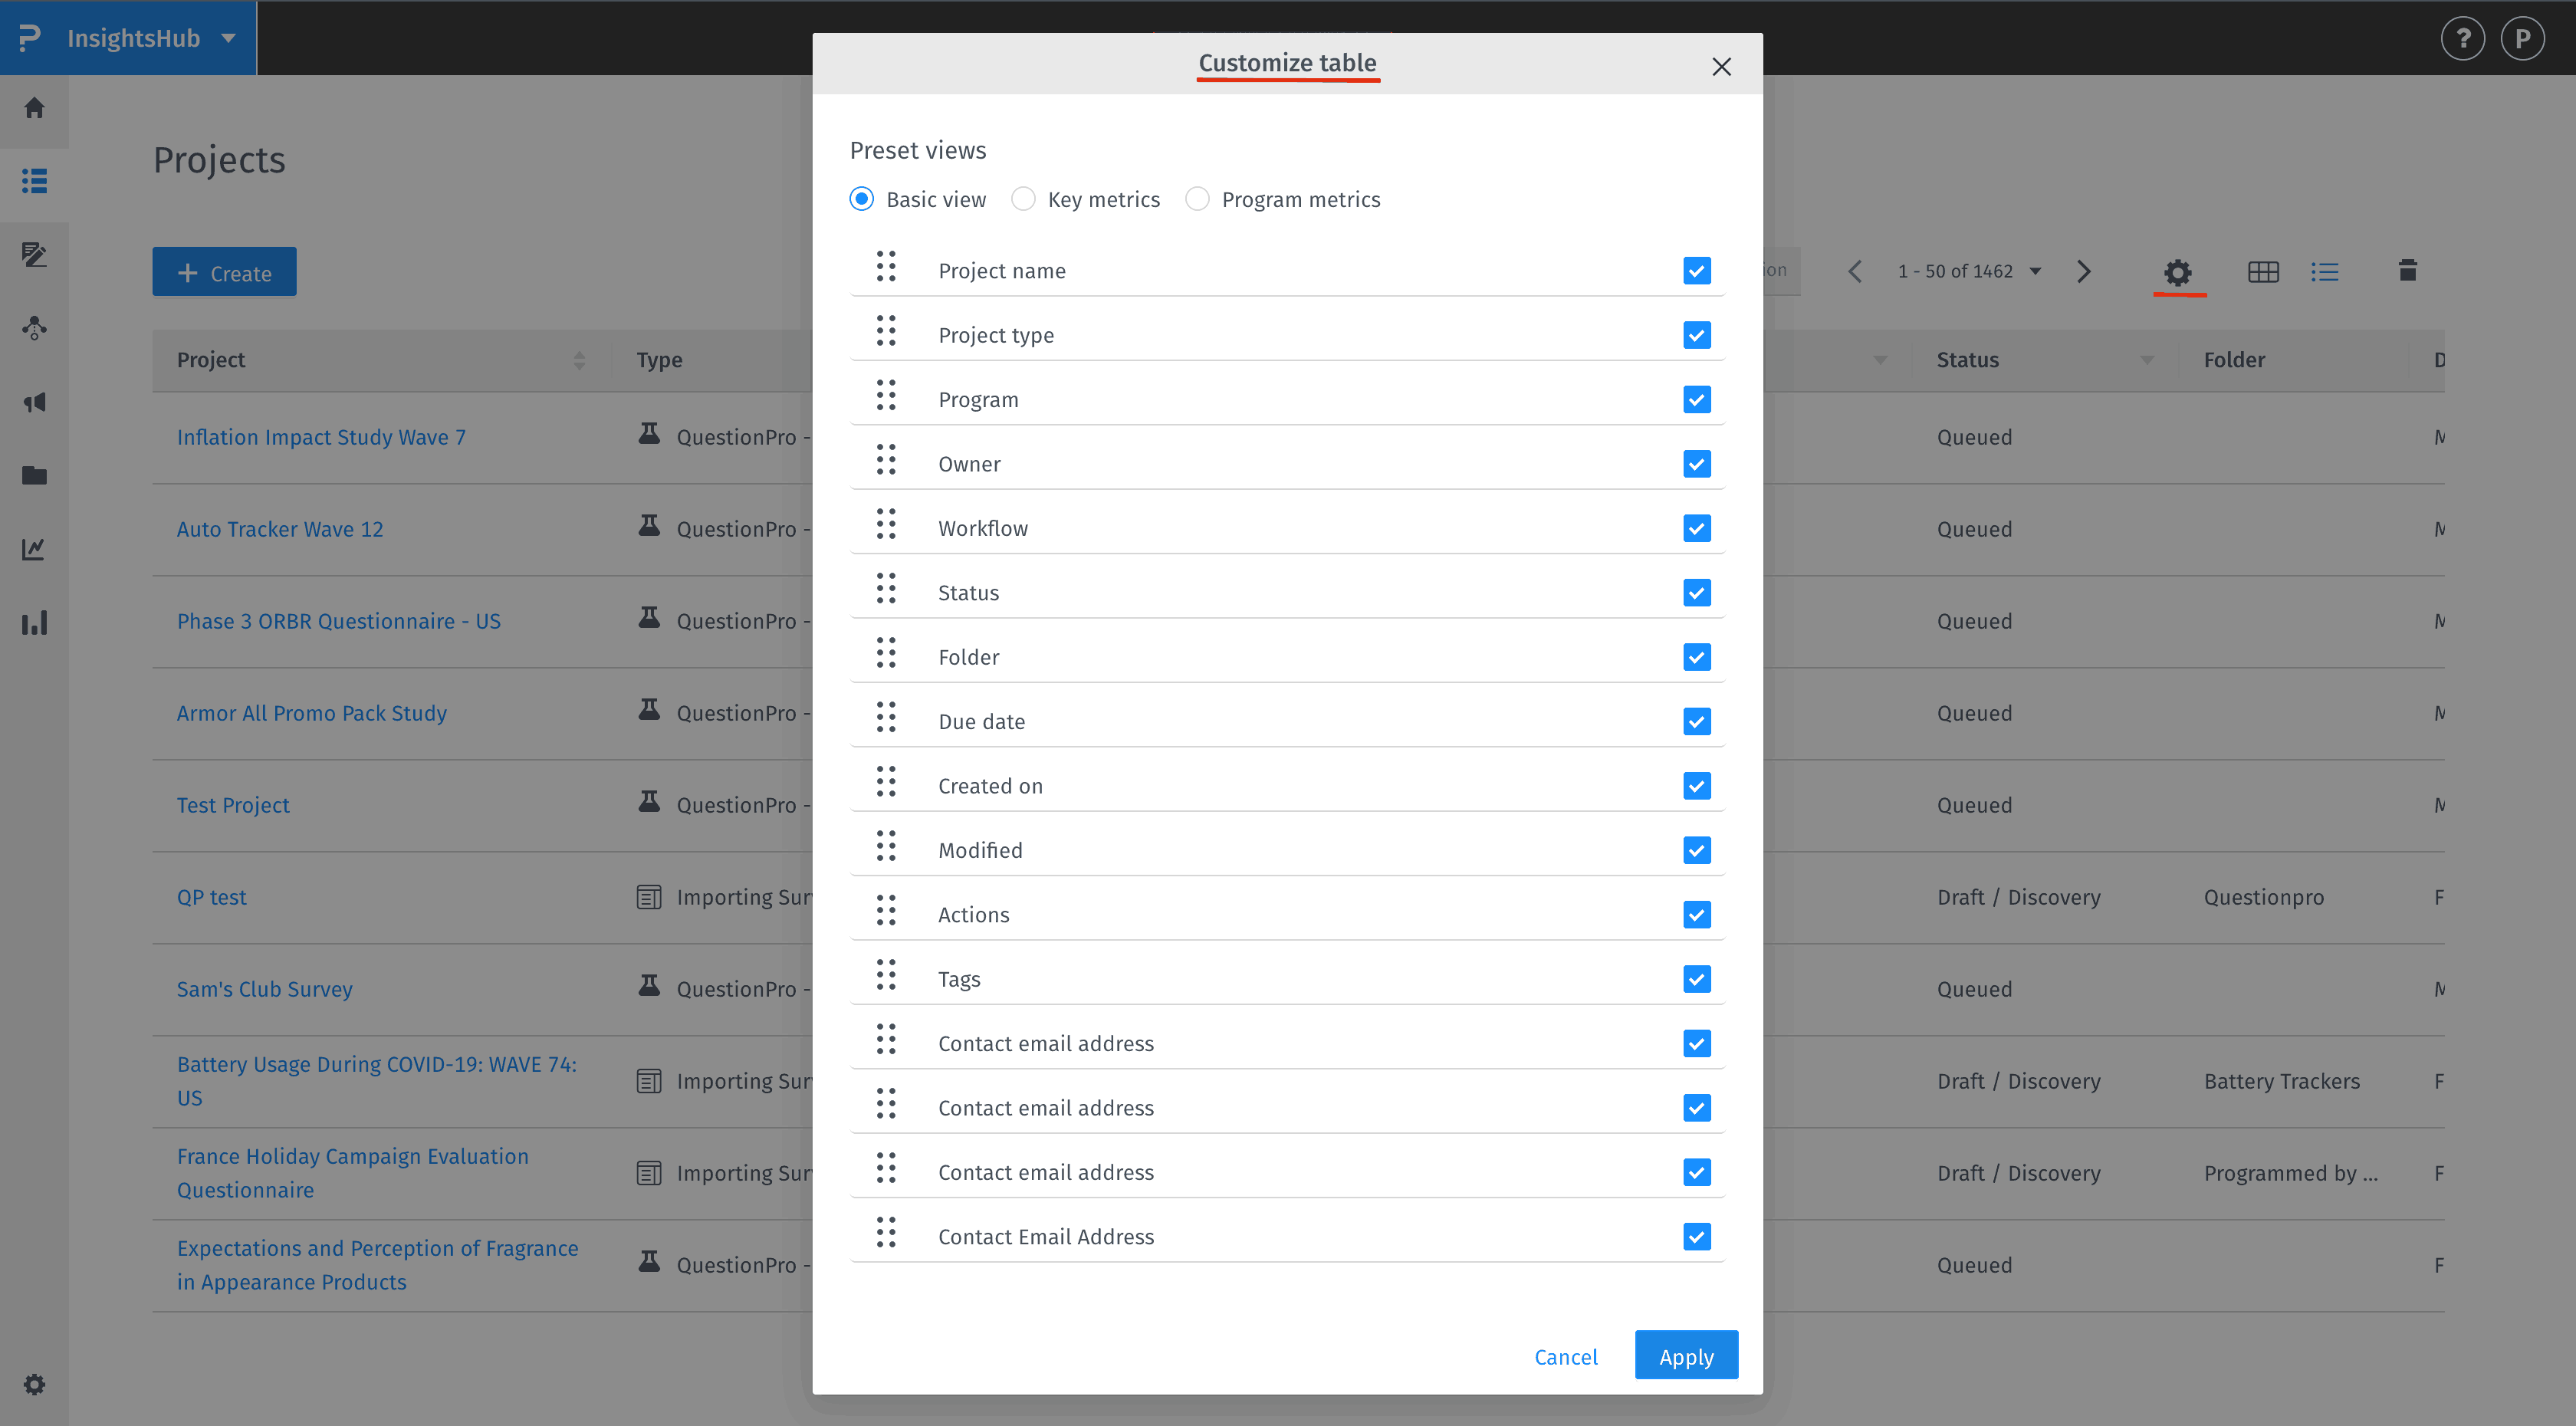Click the Apply button
Image resolution: width=2576 pixels, height=1426 pixels.
click(x=1685, y=1356)
